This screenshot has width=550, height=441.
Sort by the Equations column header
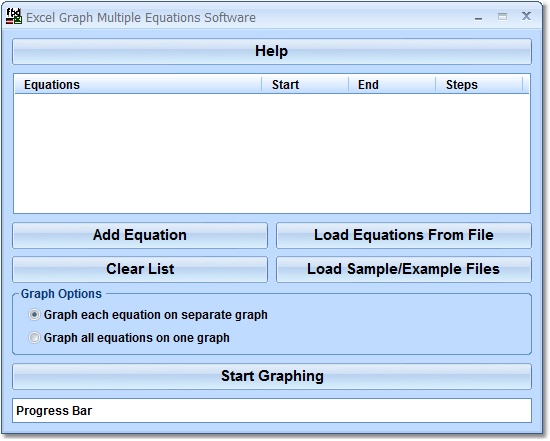[x=138, y=85]
